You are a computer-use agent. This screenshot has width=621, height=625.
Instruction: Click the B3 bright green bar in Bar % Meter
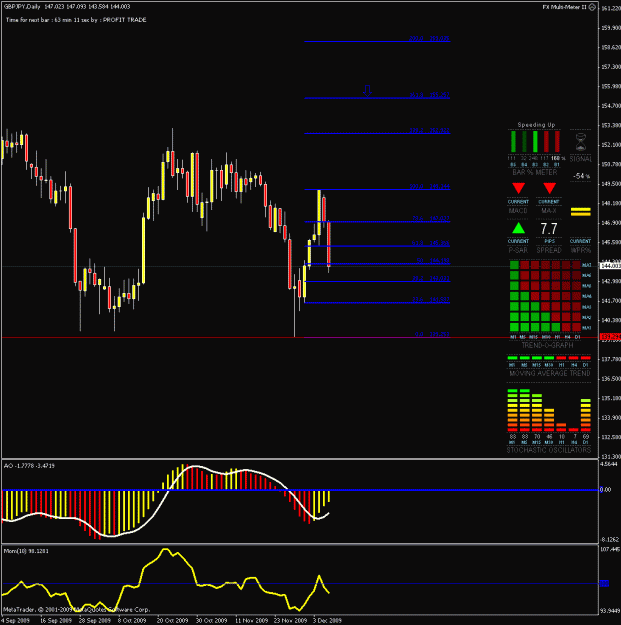(535, 142)
